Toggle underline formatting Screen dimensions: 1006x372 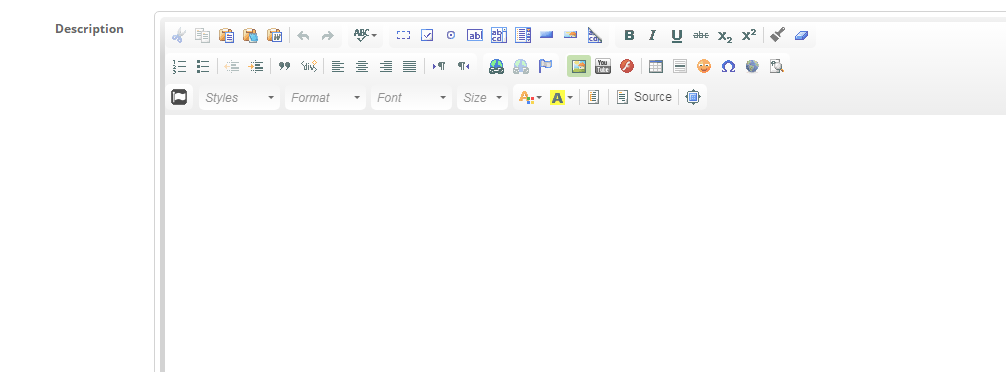[x=677, y=35]
